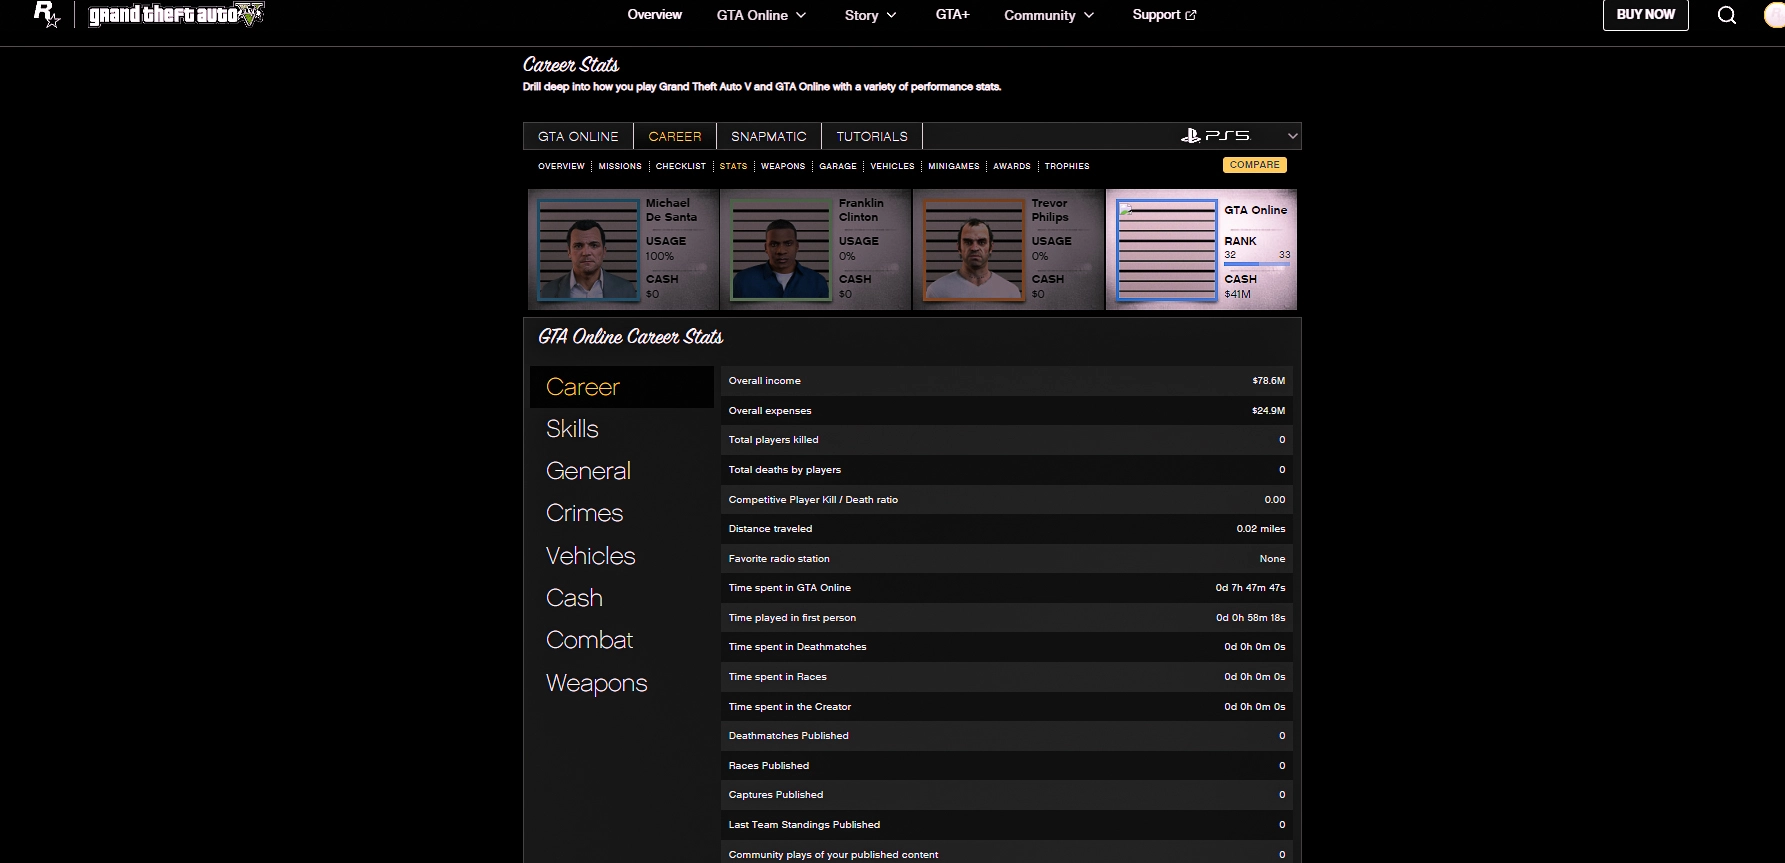Select the Skills stats category

click(x=572, y=429)
